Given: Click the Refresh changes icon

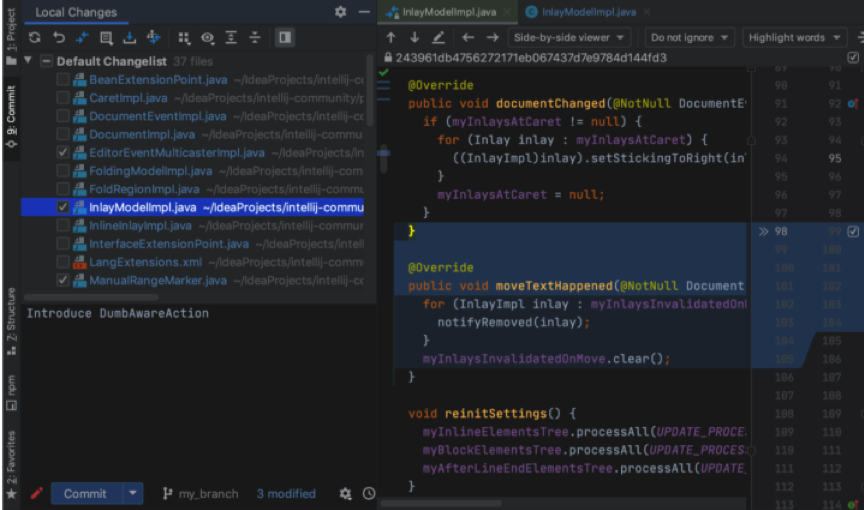Looking at the screenshot, I should (35, 37).
